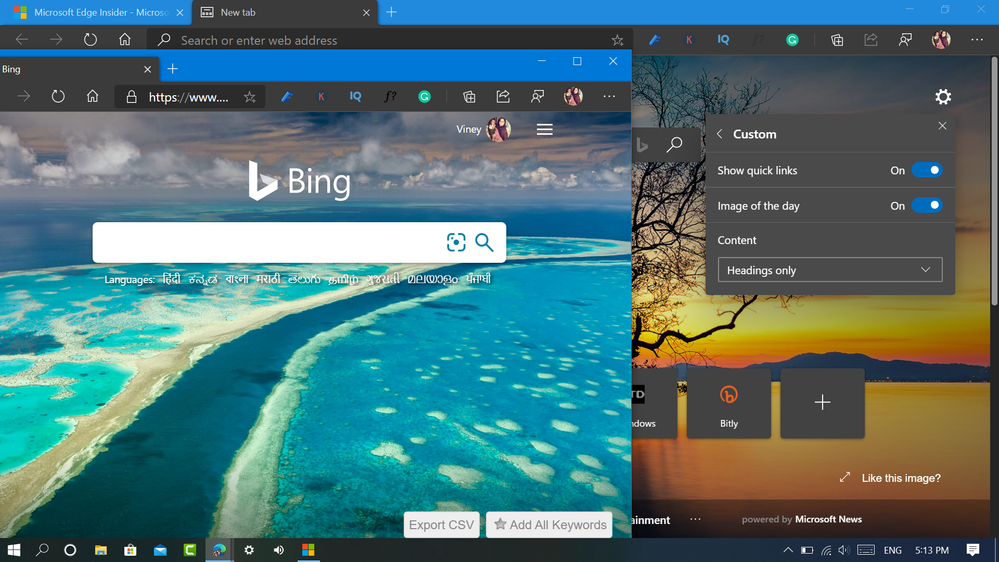
Task: Click Add All Keywords button
Action: point(549,525)
